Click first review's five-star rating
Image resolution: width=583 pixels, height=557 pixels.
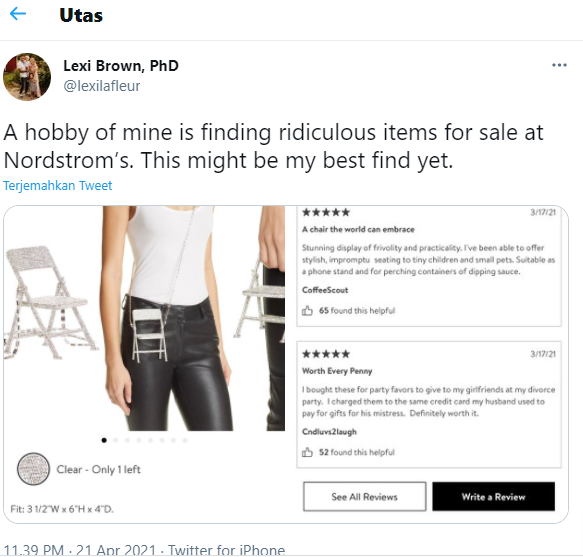point(326,212)
